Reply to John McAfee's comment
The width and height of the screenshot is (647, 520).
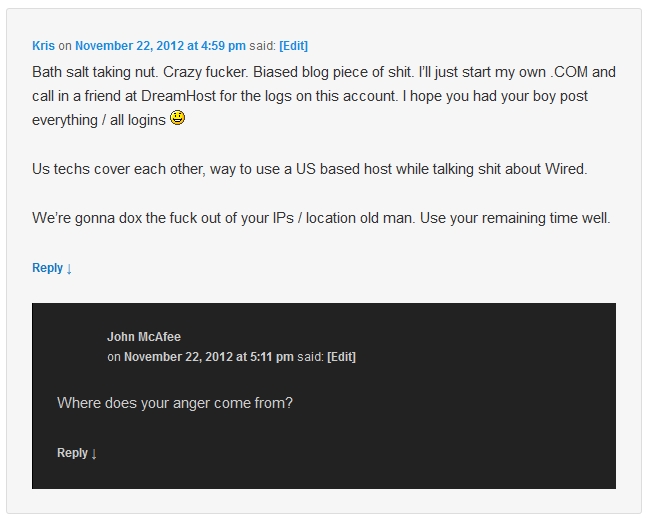[72, 453]
